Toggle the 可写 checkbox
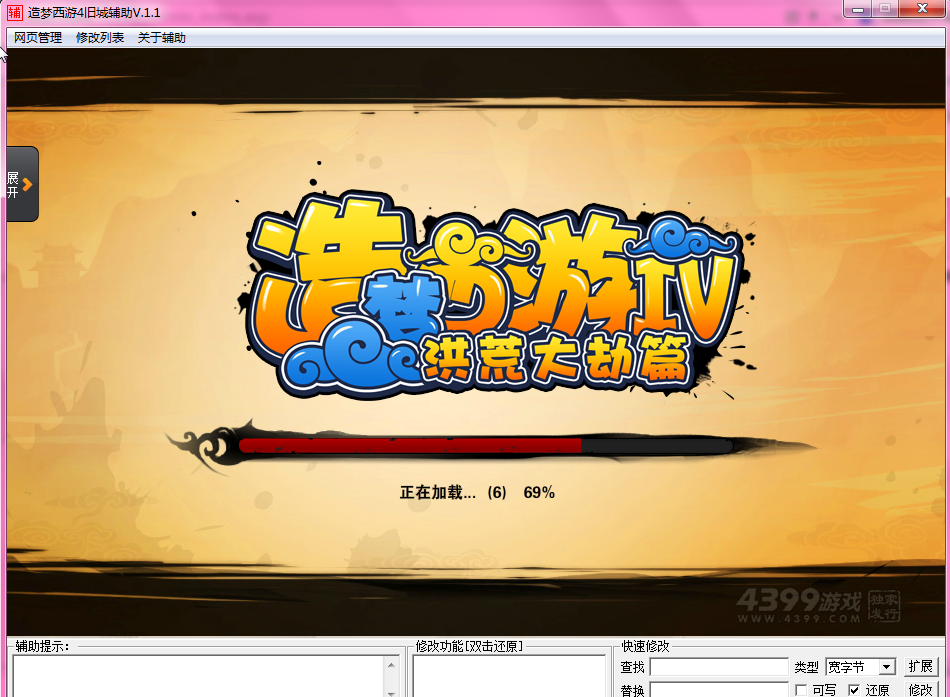Viewport: 950px width, 697px height. point(801,690)
